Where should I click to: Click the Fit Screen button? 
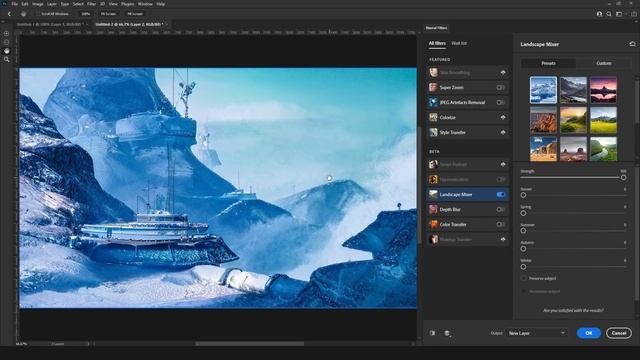pos(108,14)
